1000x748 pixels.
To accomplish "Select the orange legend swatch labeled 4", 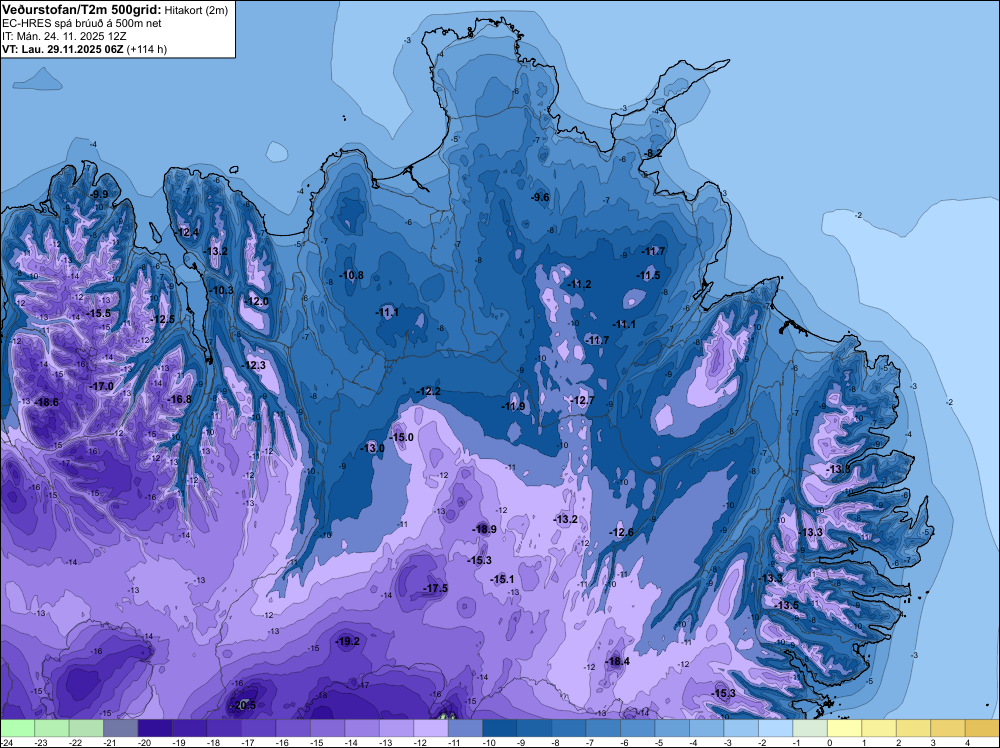I will point(982,729).
